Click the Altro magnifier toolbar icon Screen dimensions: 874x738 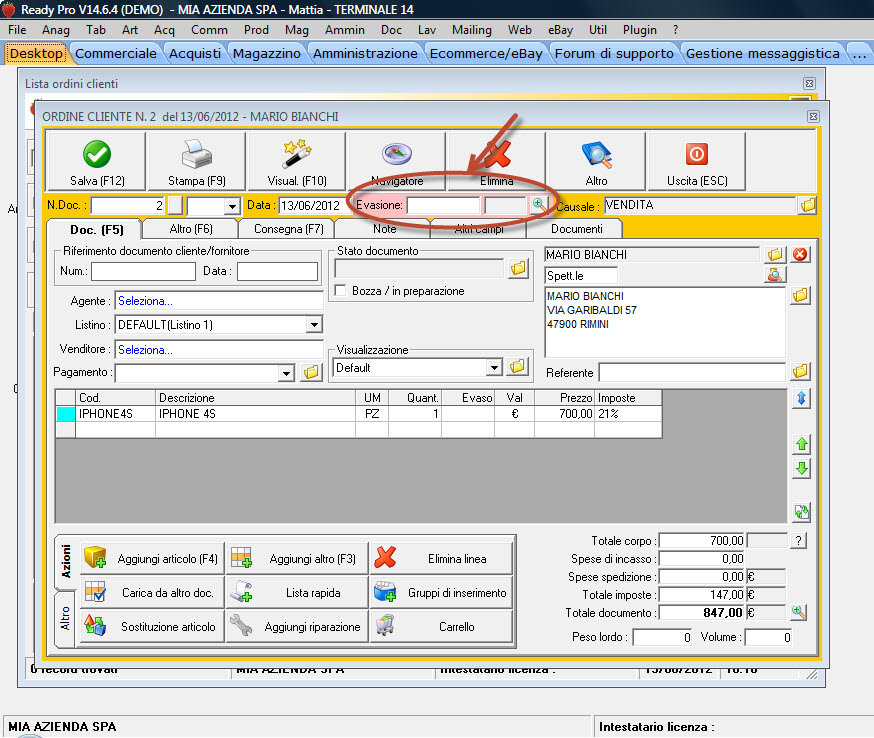point(596,155)
